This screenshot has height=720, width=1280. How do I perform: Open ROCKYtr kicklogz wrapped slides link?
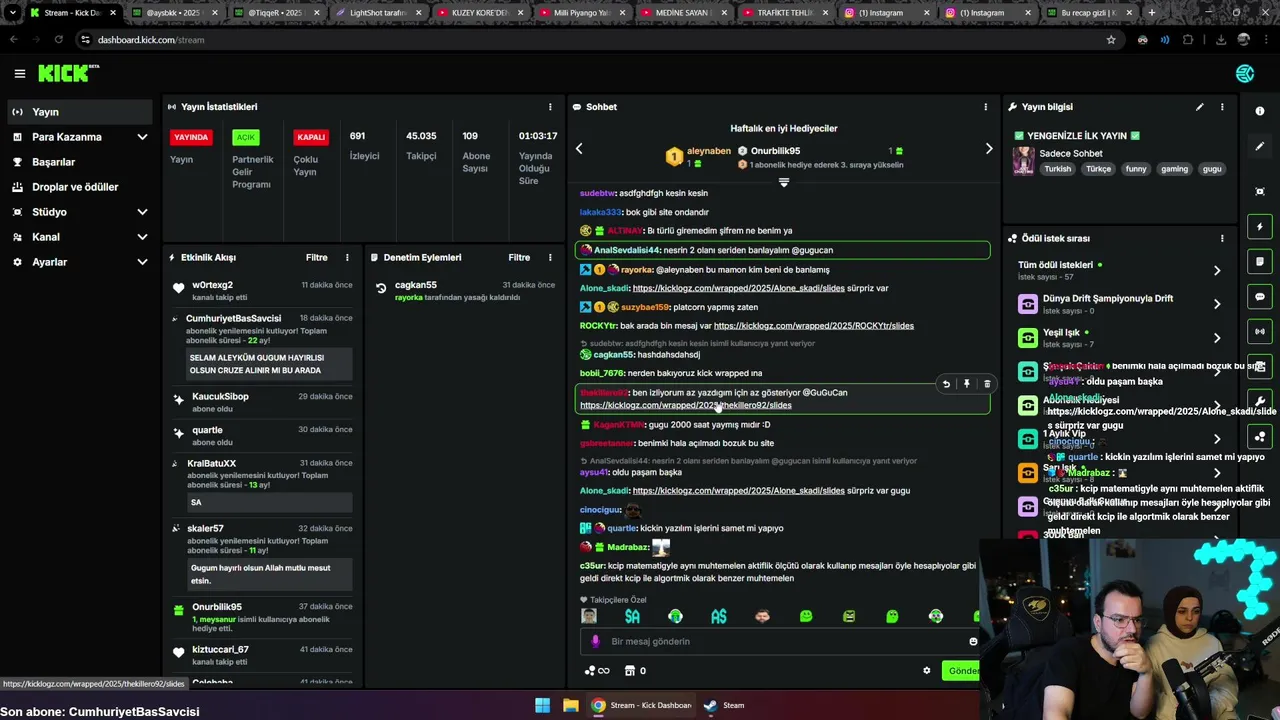pos(814,326)
